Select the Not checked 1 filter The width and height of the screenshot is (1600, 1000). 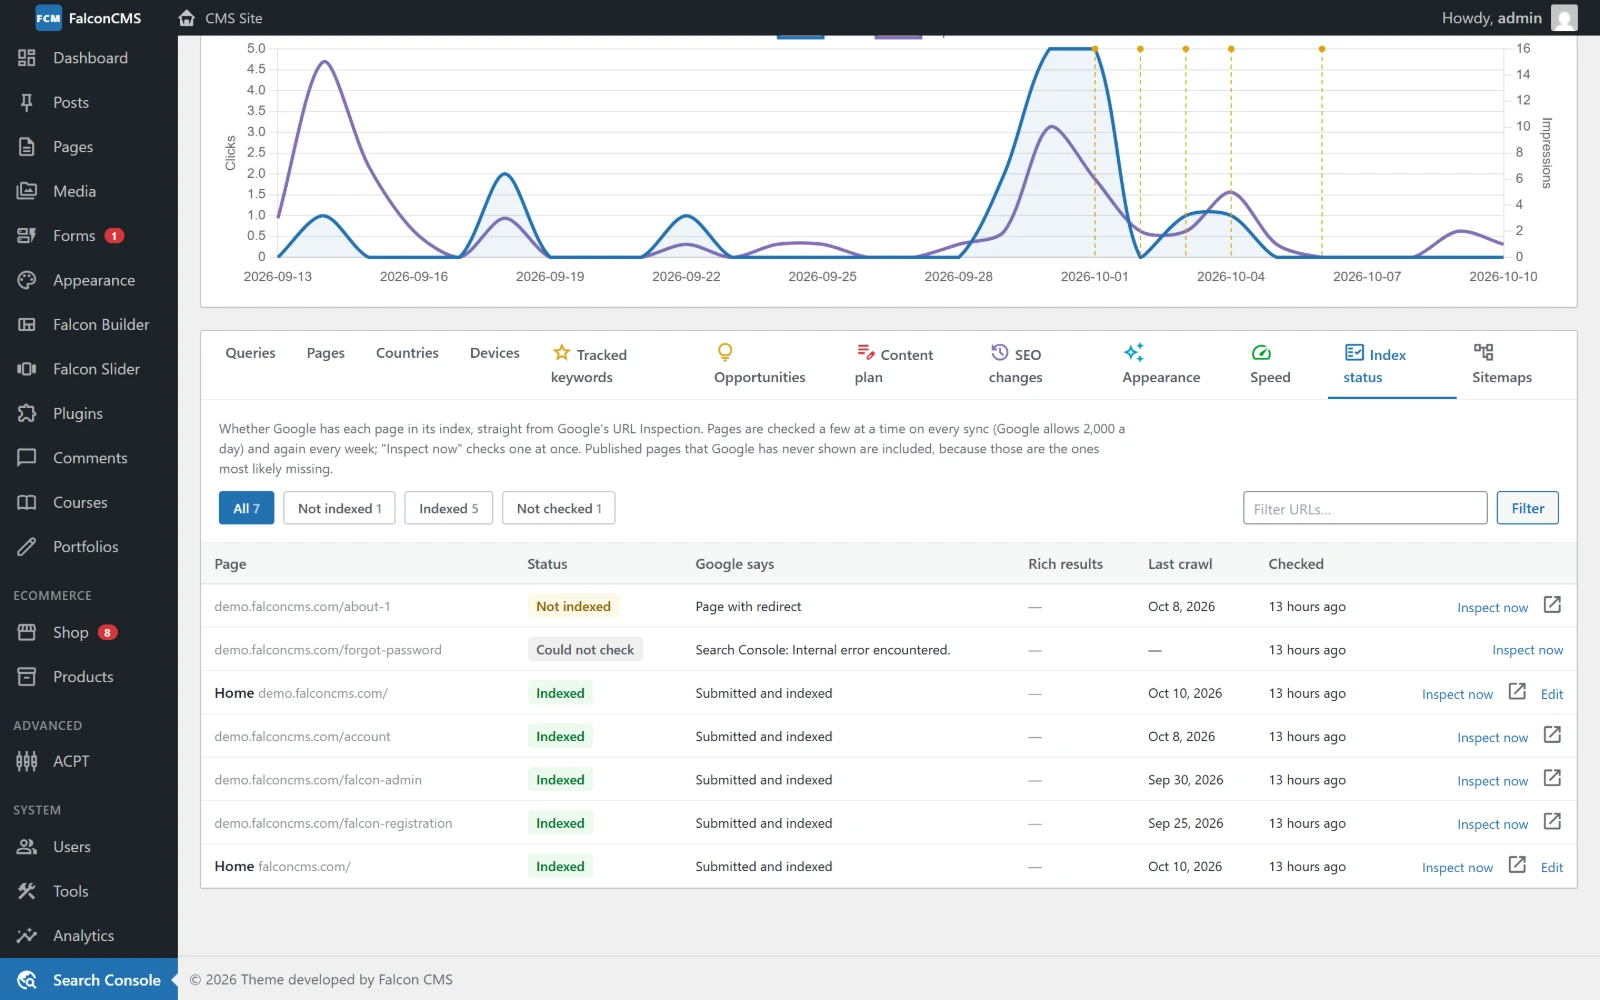559,508
